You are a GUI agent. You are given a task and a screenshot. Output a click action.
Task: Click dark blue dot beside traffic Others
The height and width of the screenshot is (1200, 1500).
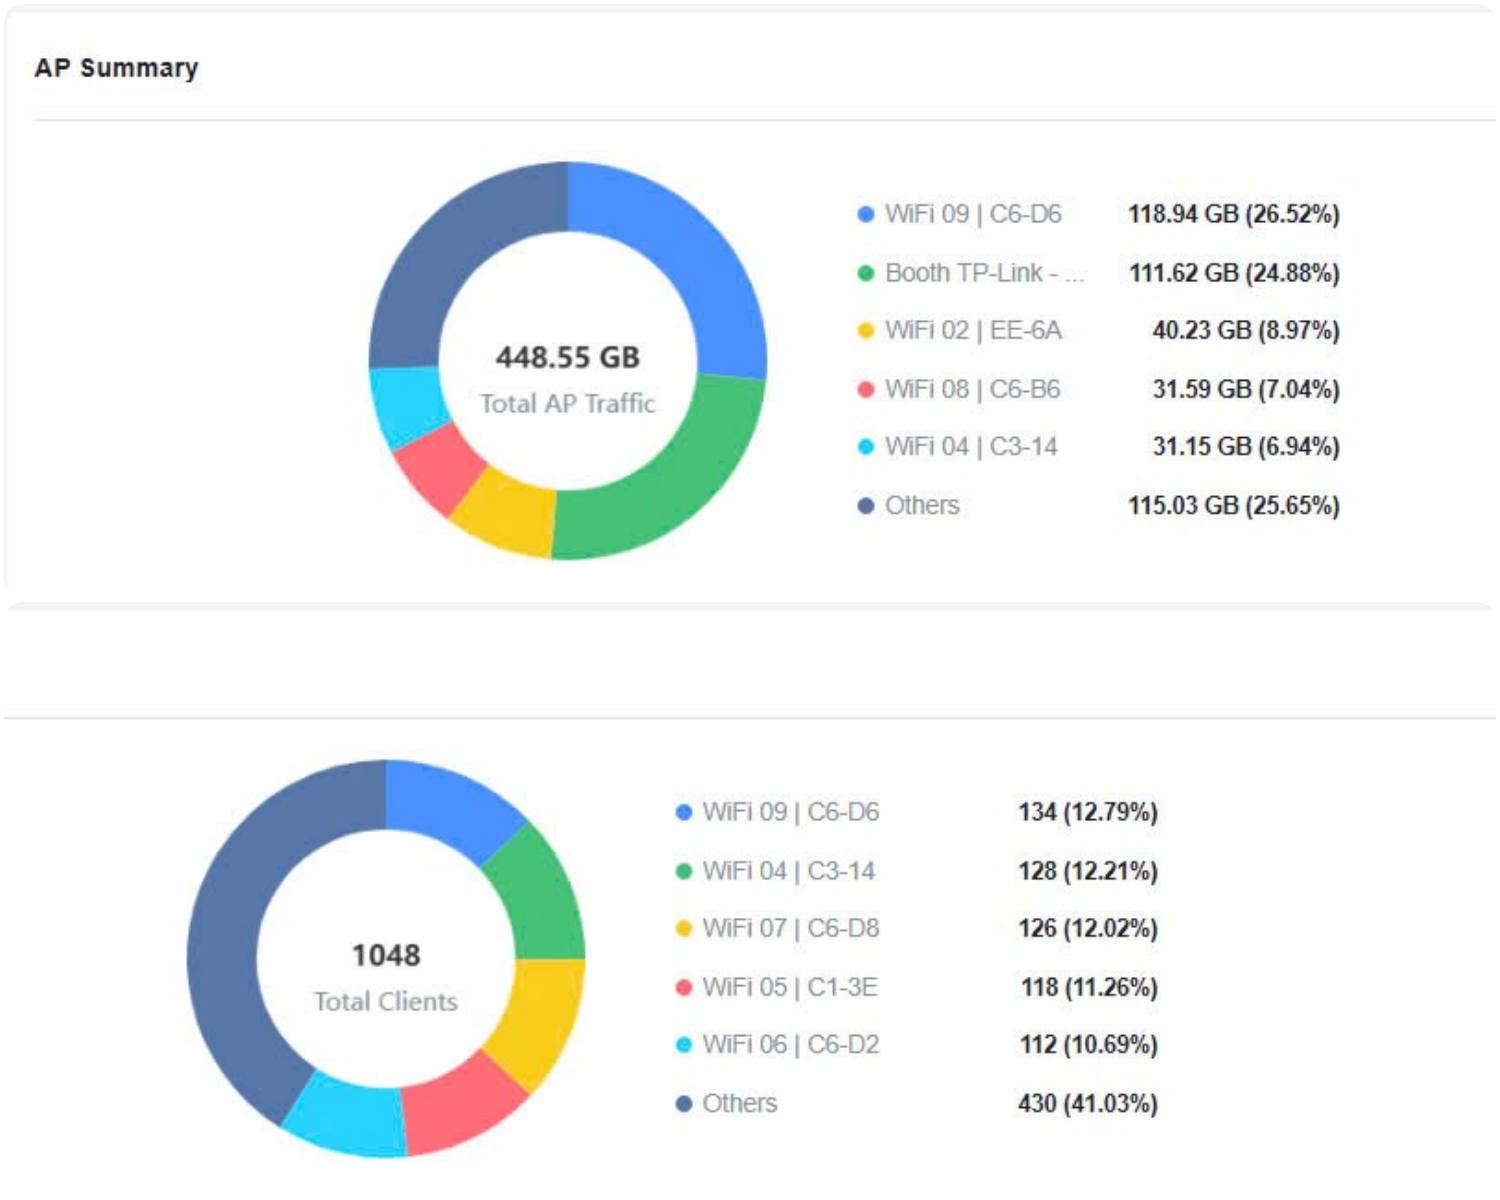866,506
